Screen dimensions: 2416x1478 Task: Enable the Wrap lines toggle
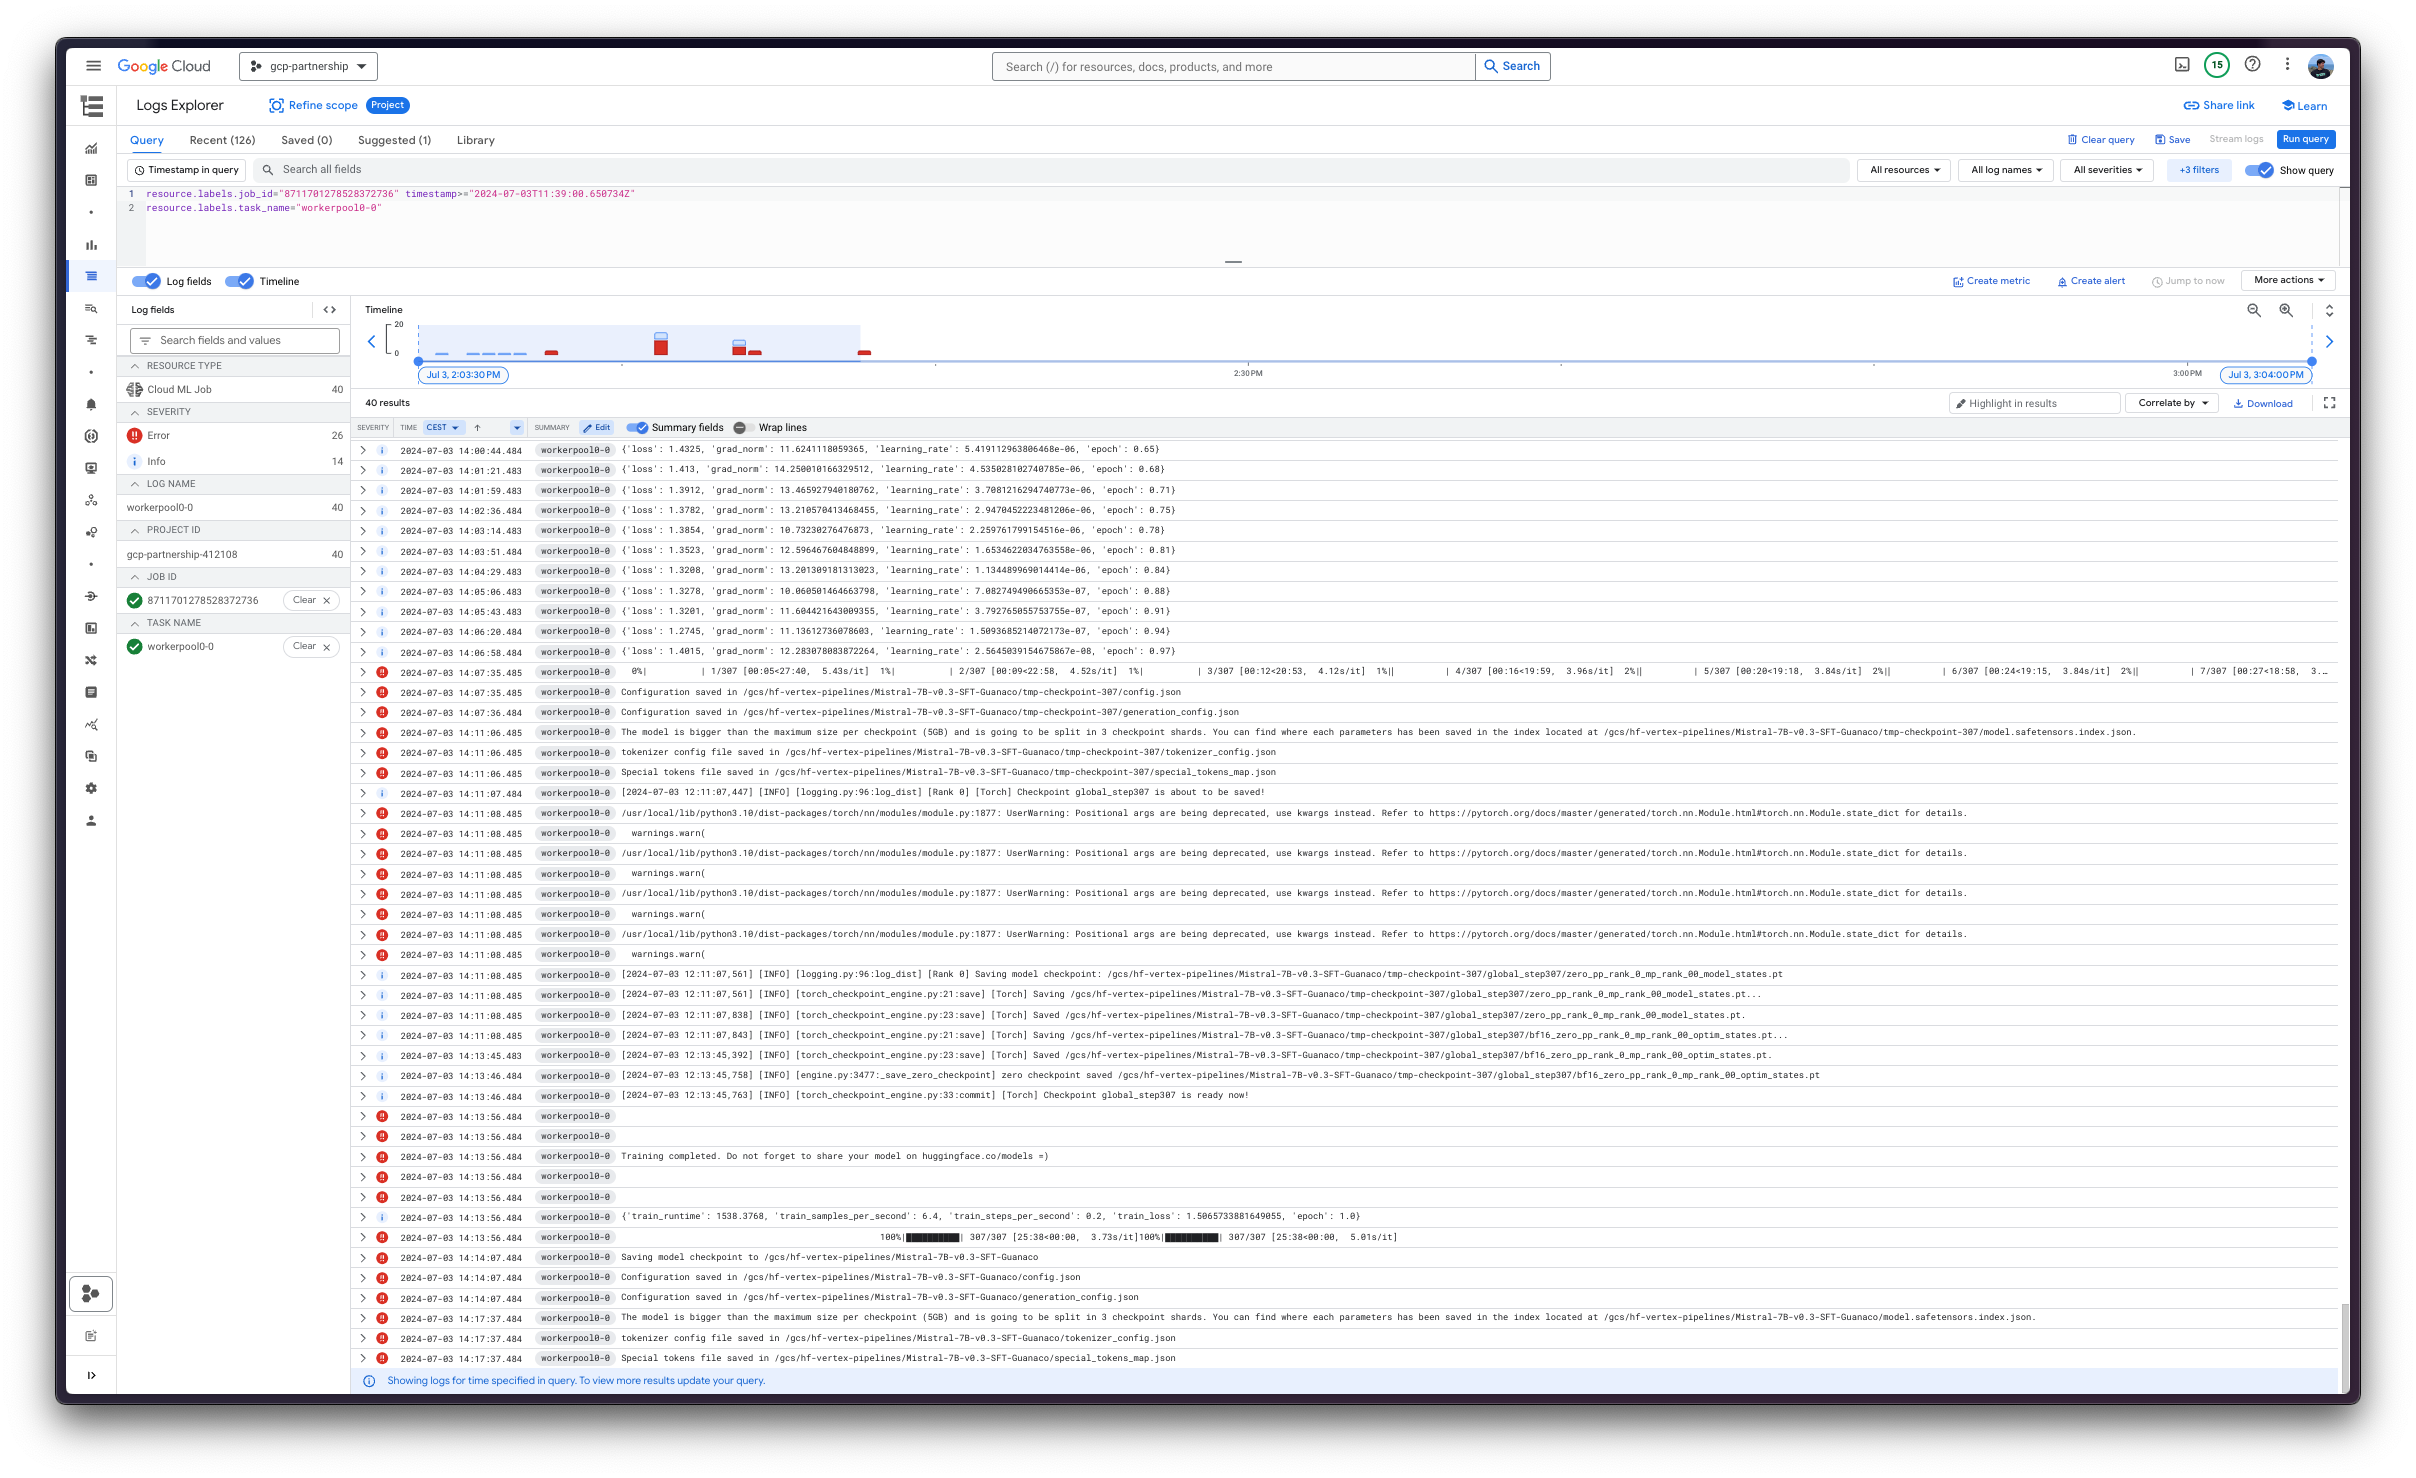point(743,428)
